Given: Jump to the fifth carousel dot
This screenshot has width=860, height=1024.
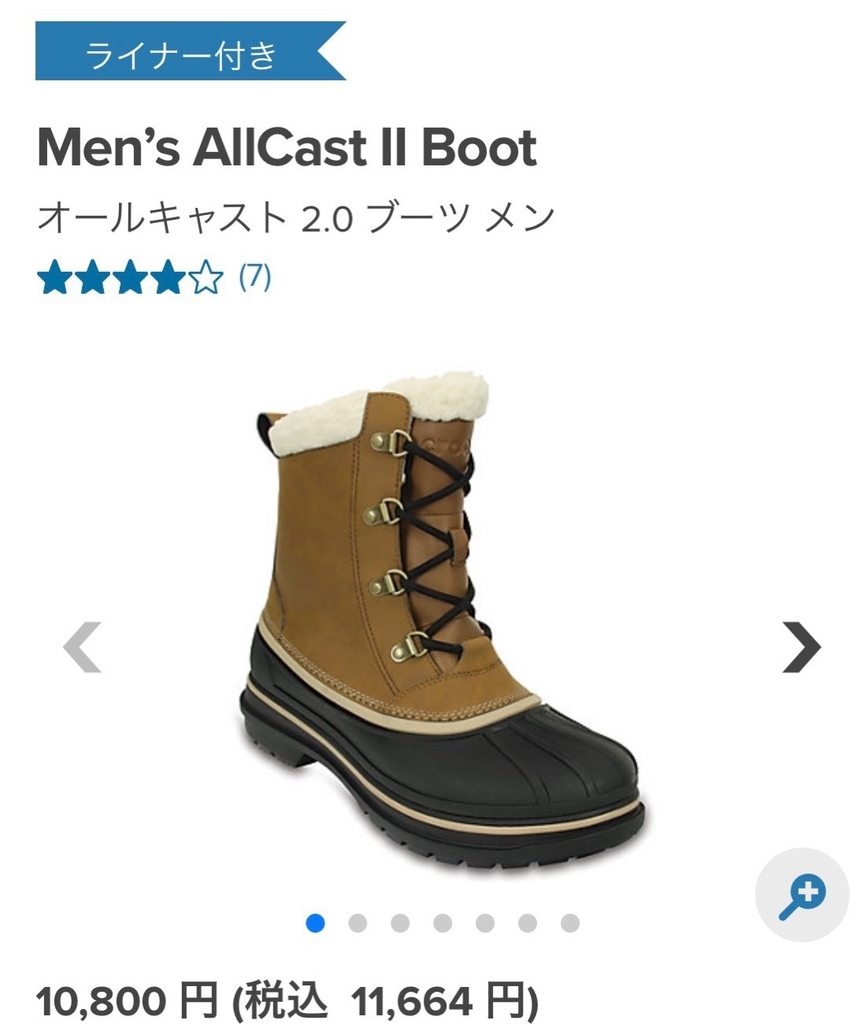Looking at the screenshot, I should pos(485,923).
